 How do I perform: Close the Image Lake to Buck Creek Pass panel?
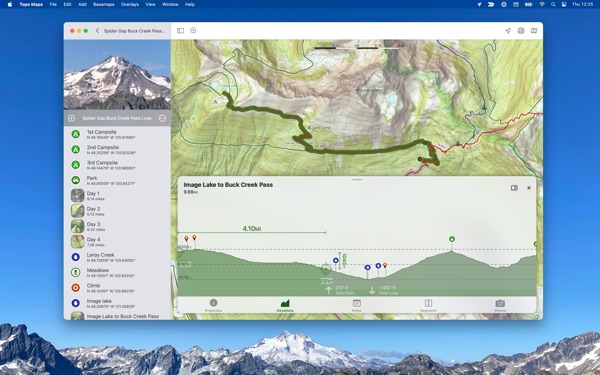tap(529, 188)
